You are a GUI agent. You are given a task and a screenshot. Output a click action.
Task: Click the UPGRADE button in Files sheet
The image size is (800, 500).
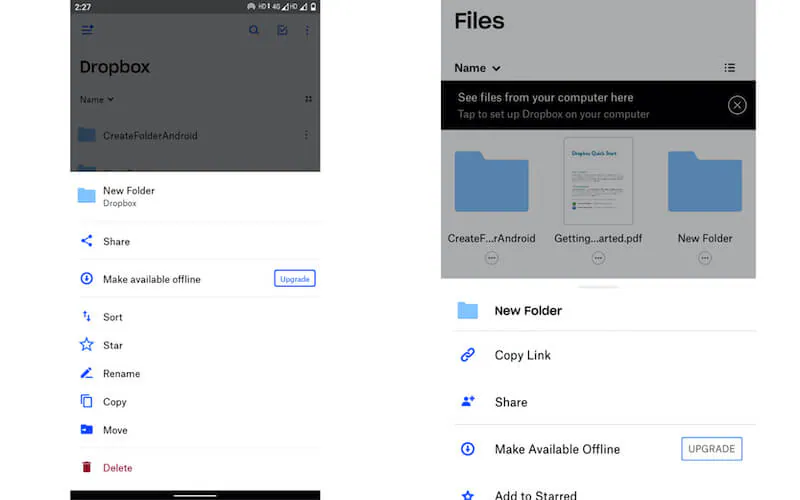(x=712, y=448)
